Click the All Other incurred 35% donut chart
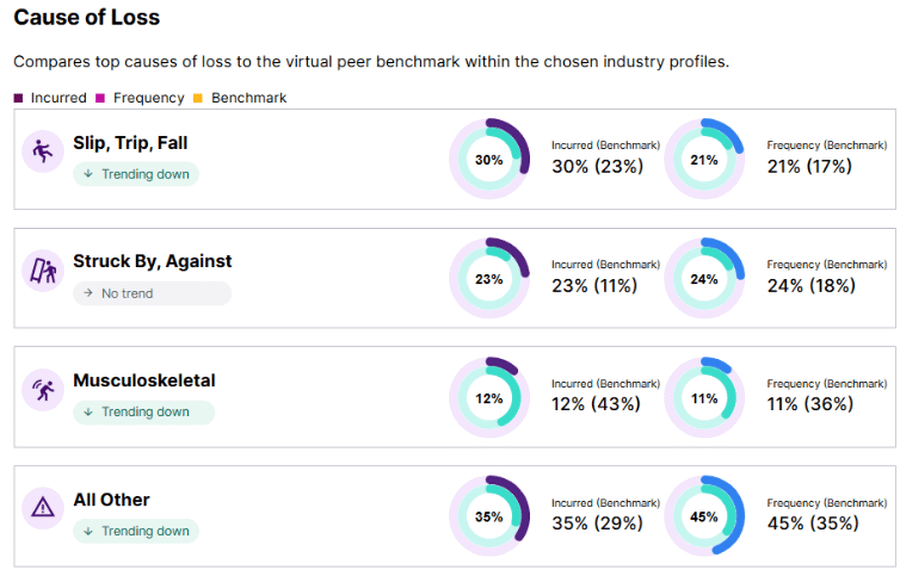 point(489,517)
